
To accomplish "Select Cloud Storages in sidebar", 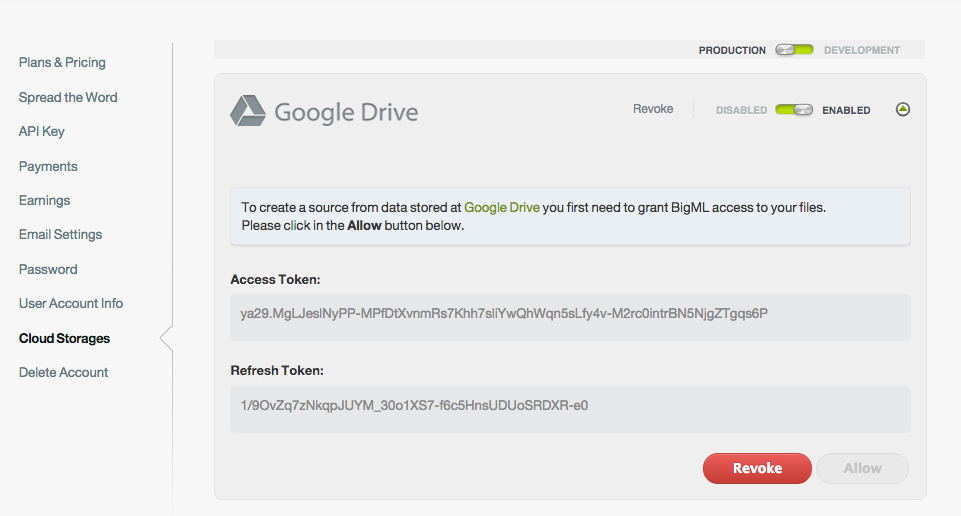I will point(65,339).
